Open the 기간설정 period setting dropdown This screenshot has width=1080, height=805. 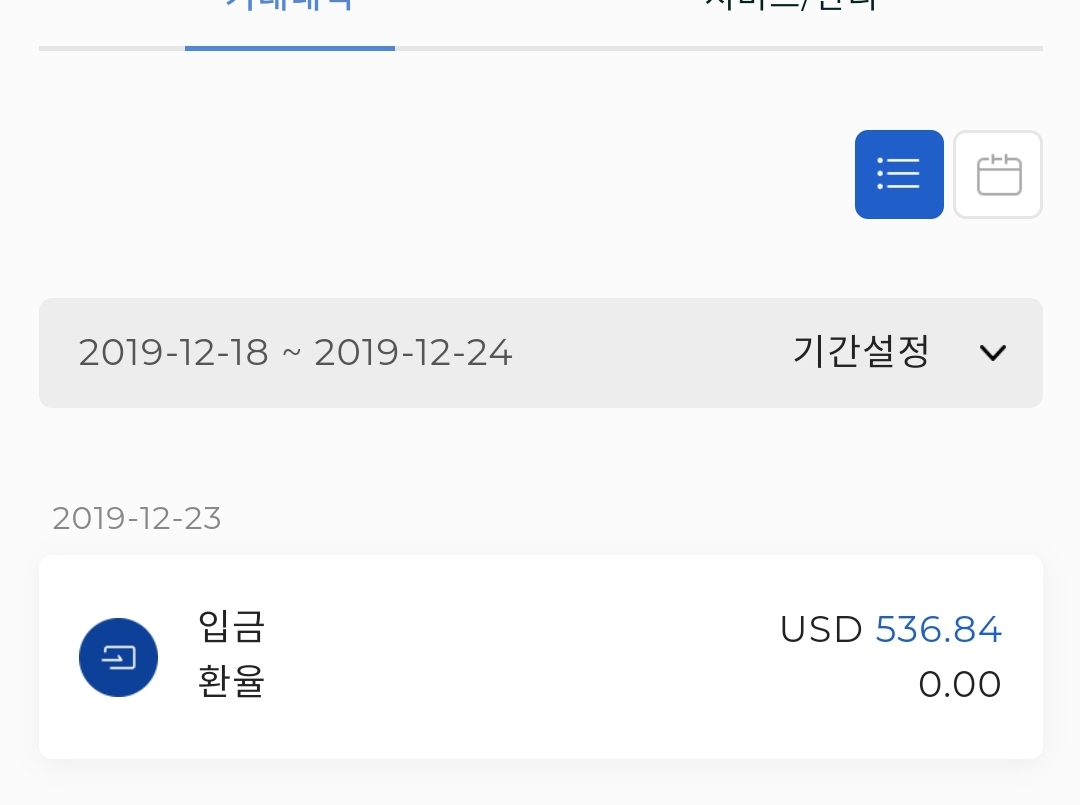861,352
